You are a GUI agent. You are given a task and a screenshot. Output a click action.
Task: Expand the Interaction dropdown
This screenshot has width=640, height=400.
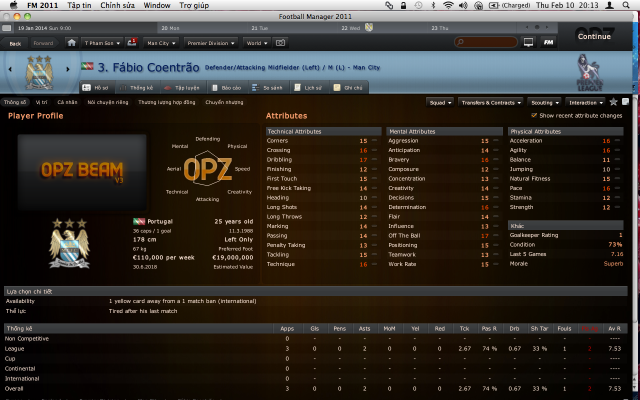click(586, 102)
